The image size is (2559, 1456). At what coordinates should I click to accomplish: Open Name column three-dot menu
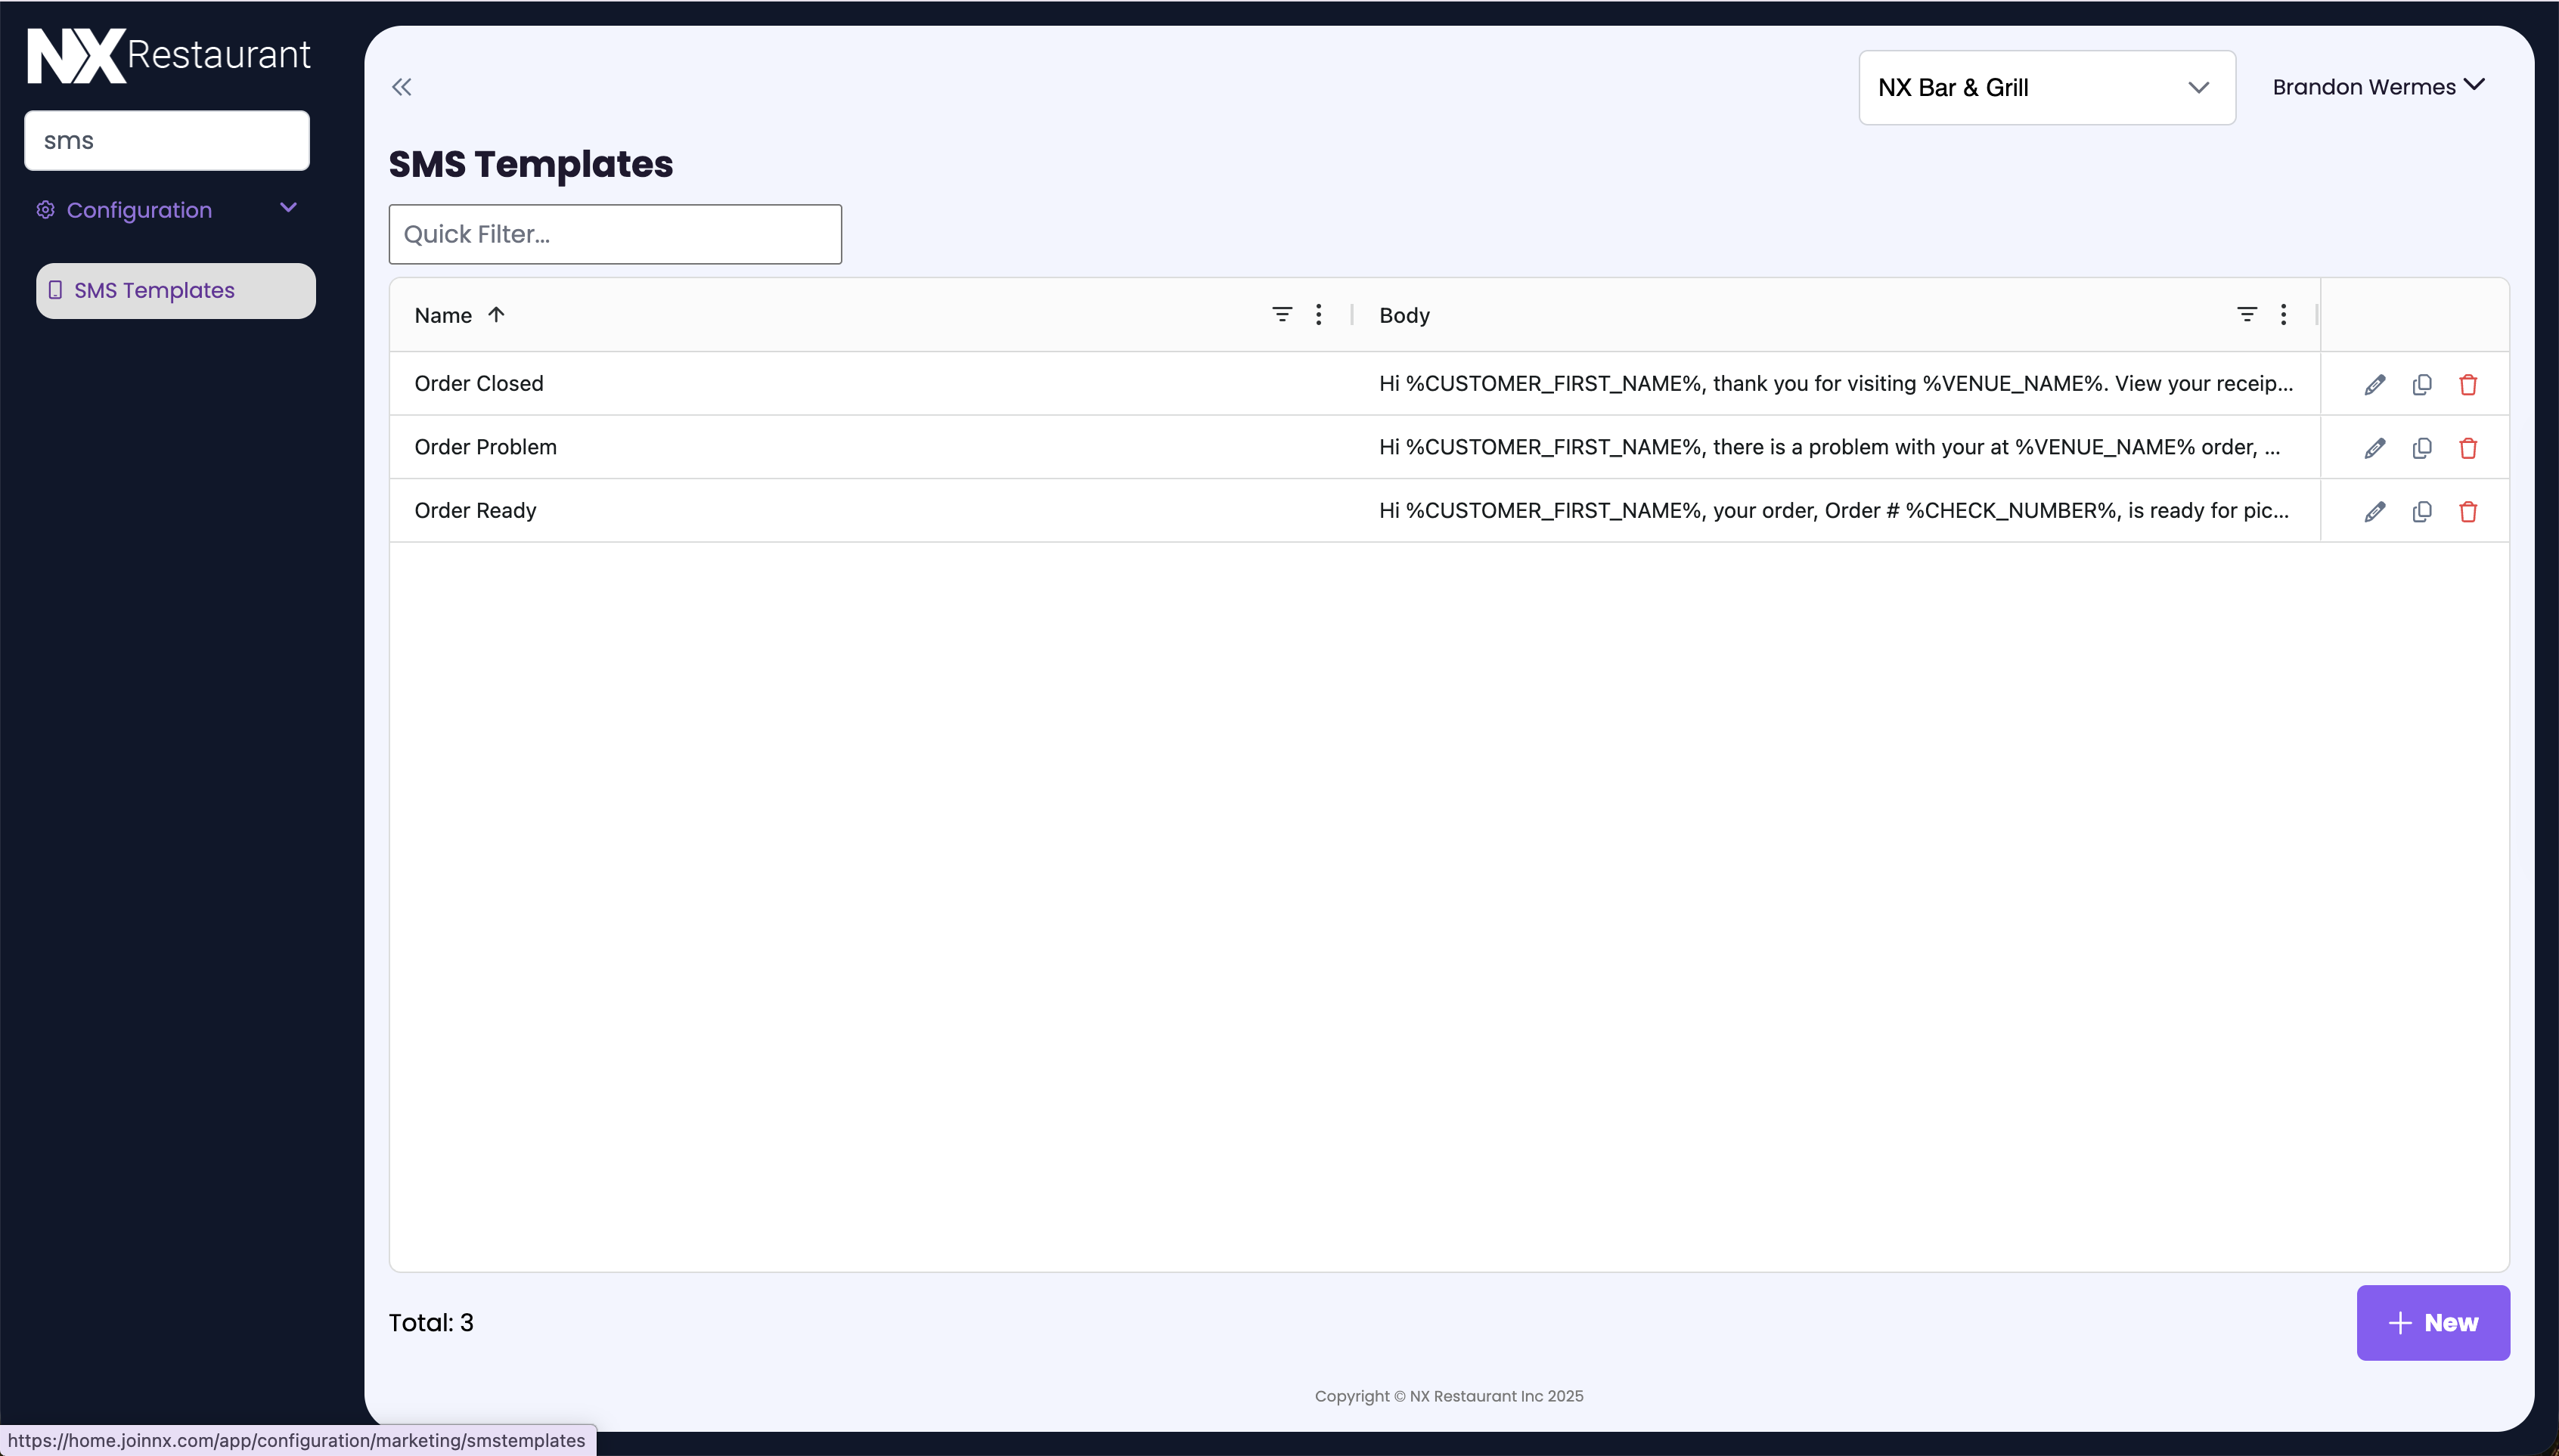(x=1318, y=315)
